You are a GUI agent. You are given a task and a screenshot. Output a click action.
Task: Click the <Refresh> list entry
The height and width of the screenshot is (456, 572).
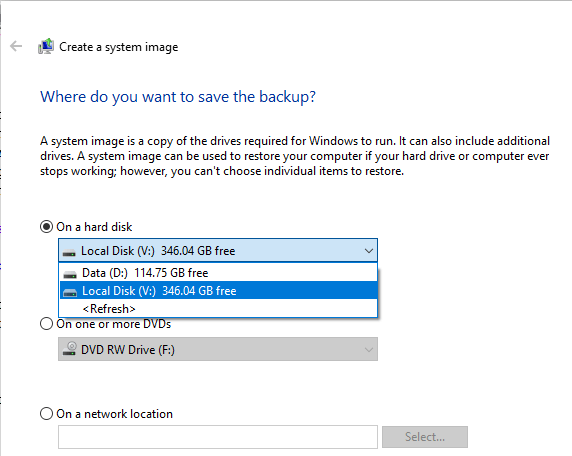tap(218, 309)
